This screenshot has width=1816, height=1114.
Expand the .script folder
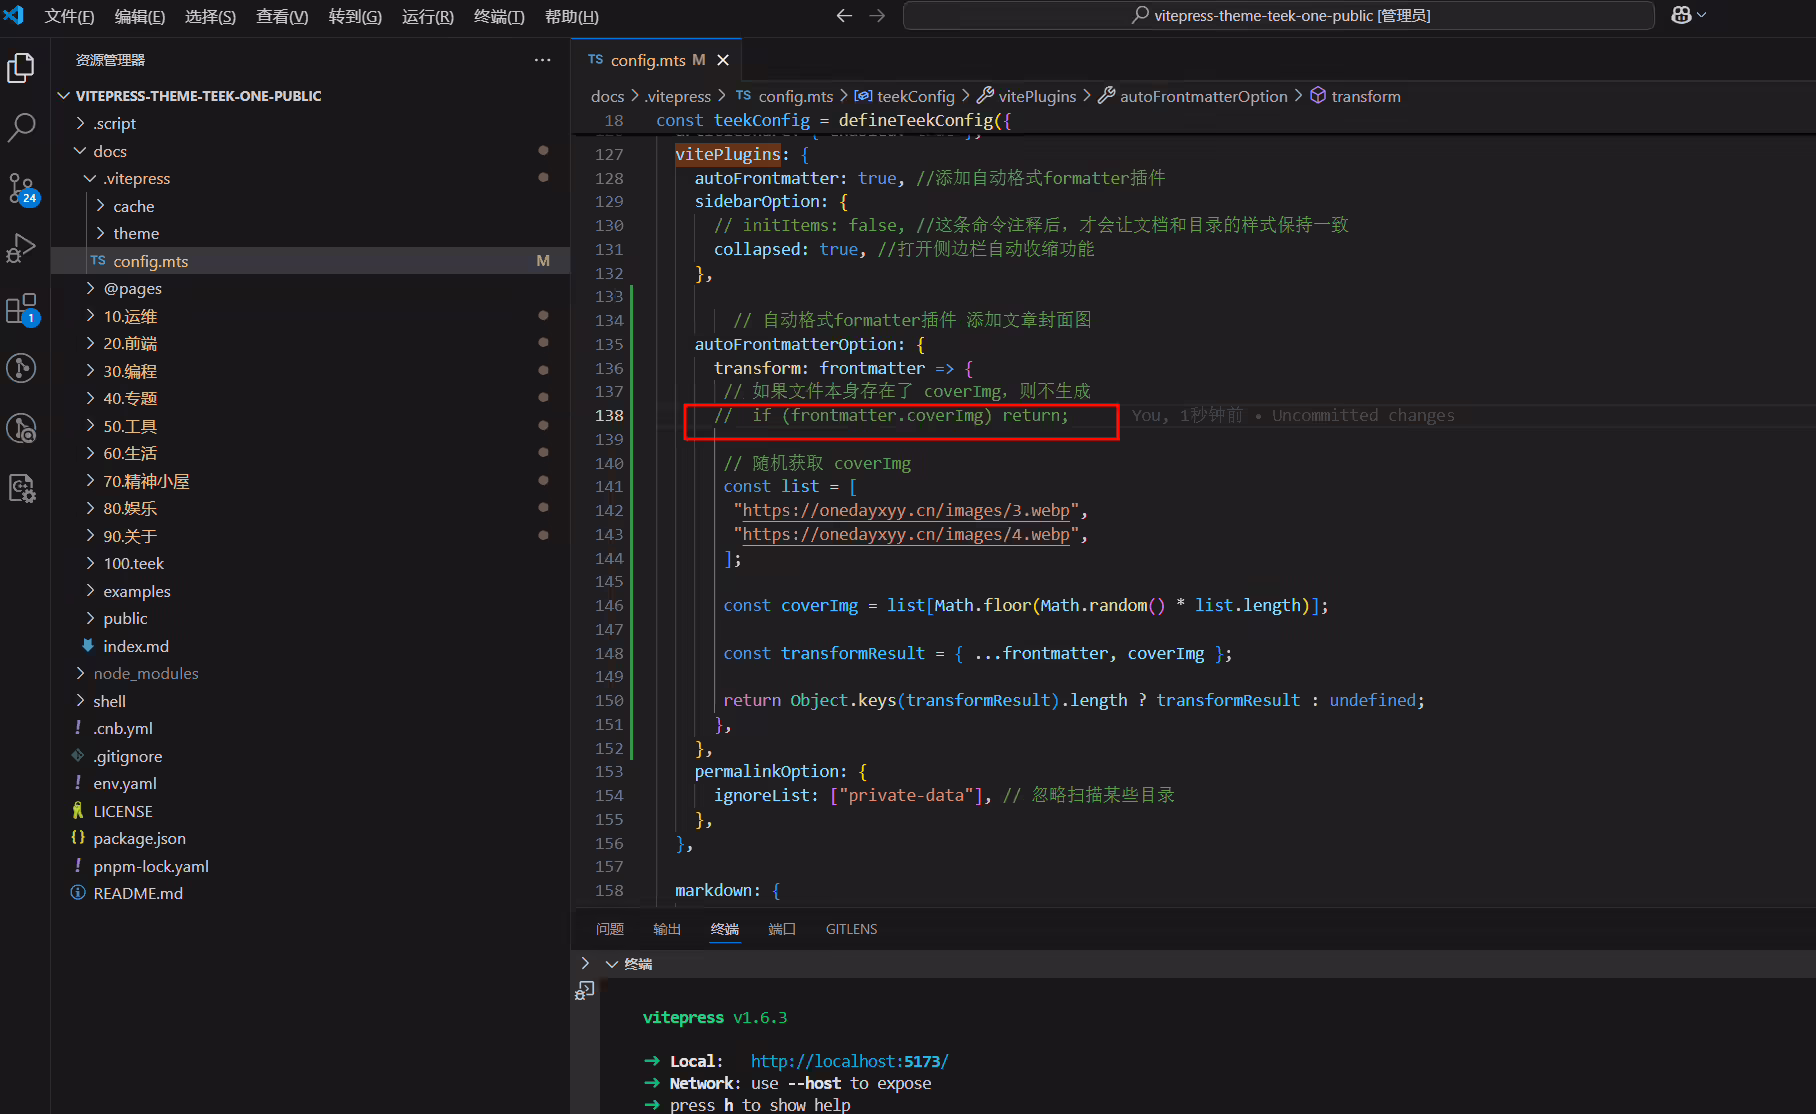pyautogui.click(x=81, y=123)
